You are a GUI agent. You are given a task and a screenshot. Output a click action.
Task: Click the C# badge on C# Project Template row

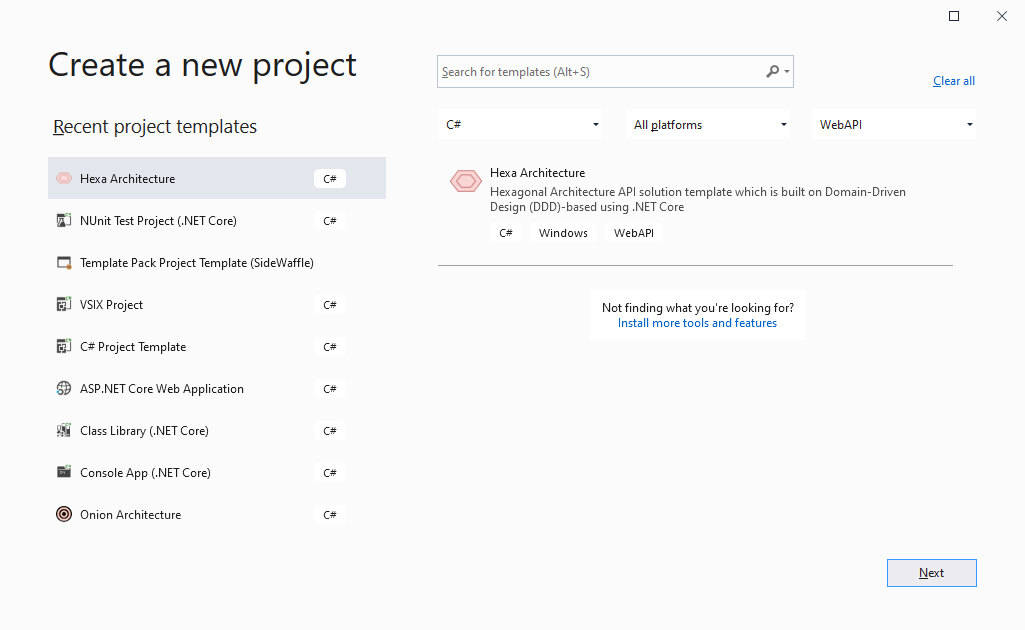click(329, 347)
